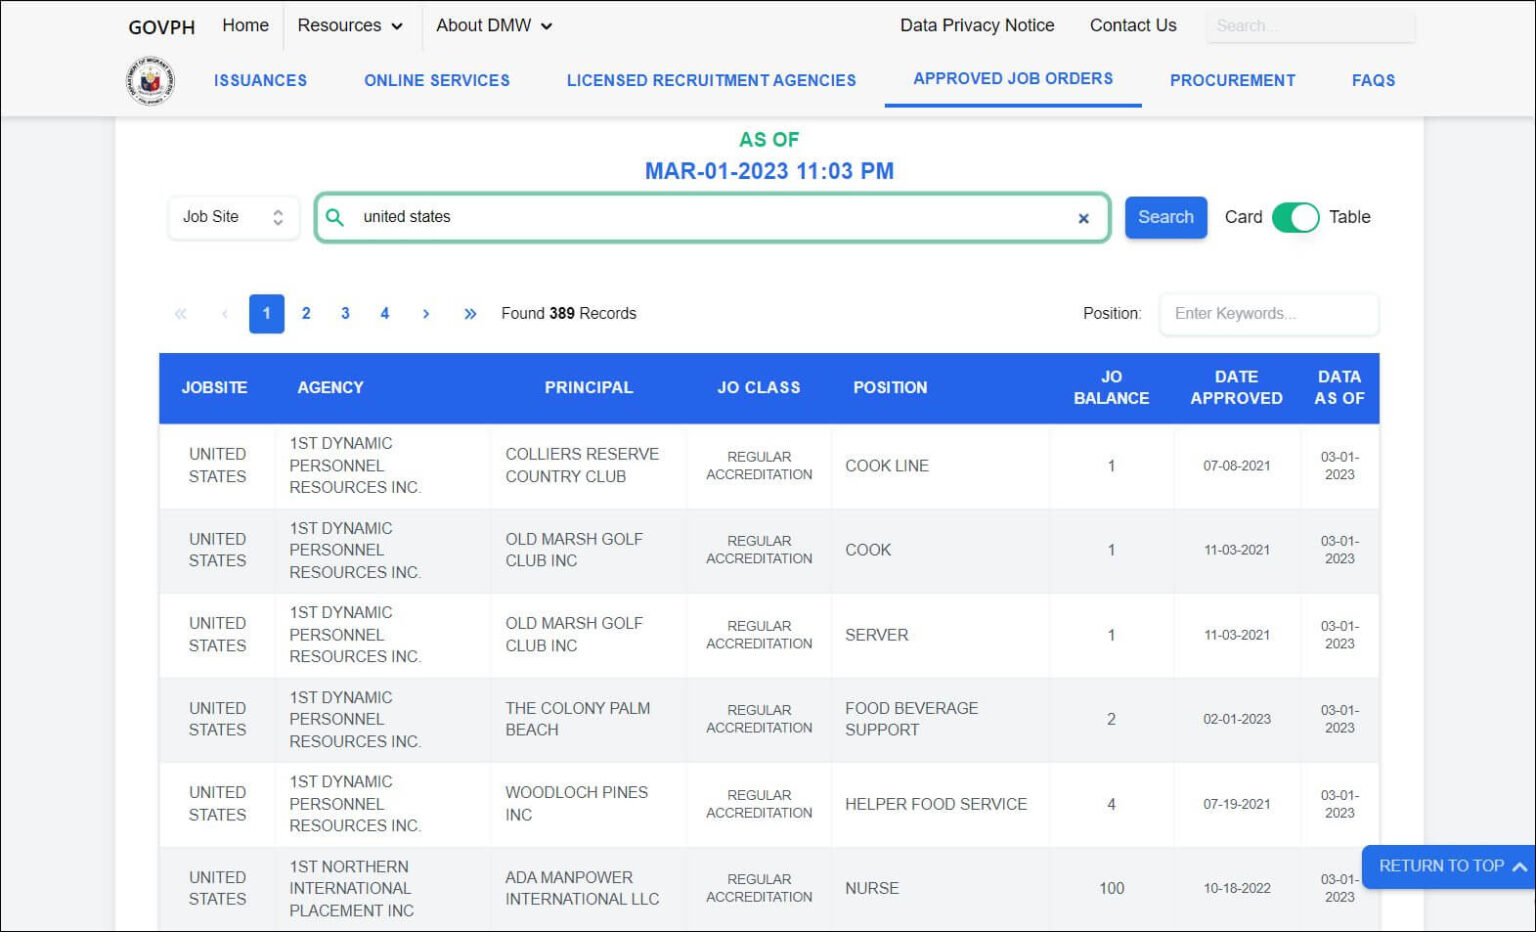Click the up chevron on Return to Top

(1521, 866)
